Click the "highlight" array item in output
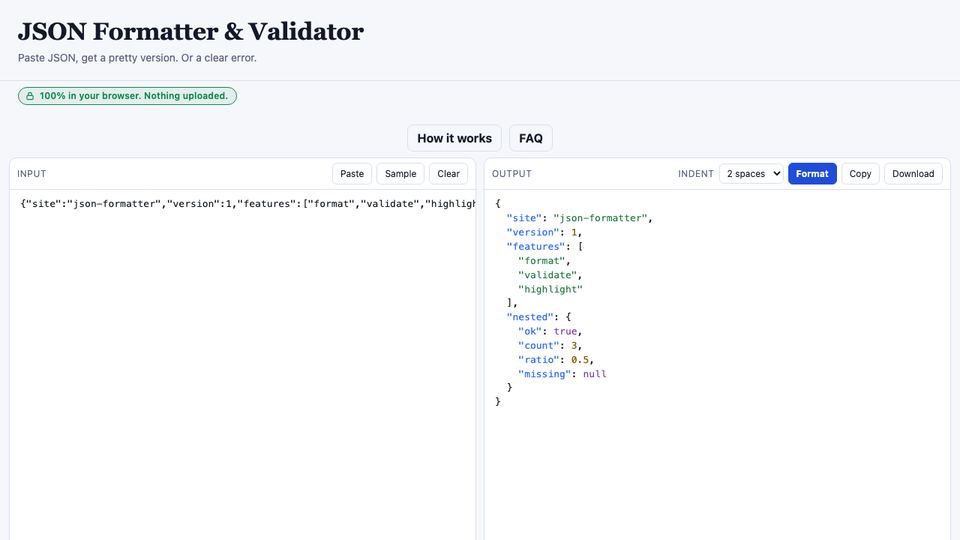The height and width of the screenshot is (540, 960). pyautogui.click(x=550, y=289)
